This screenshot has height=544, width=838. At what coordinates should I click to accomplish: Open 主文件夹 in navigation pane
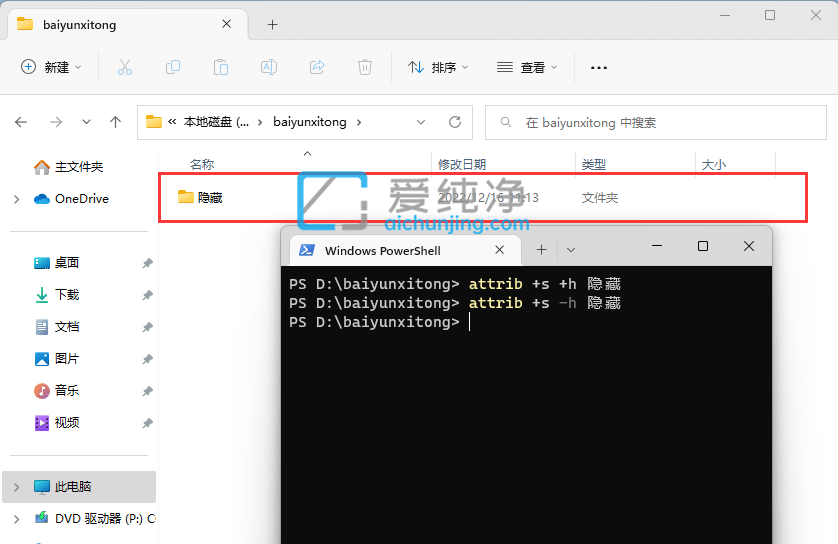point(68,167)
